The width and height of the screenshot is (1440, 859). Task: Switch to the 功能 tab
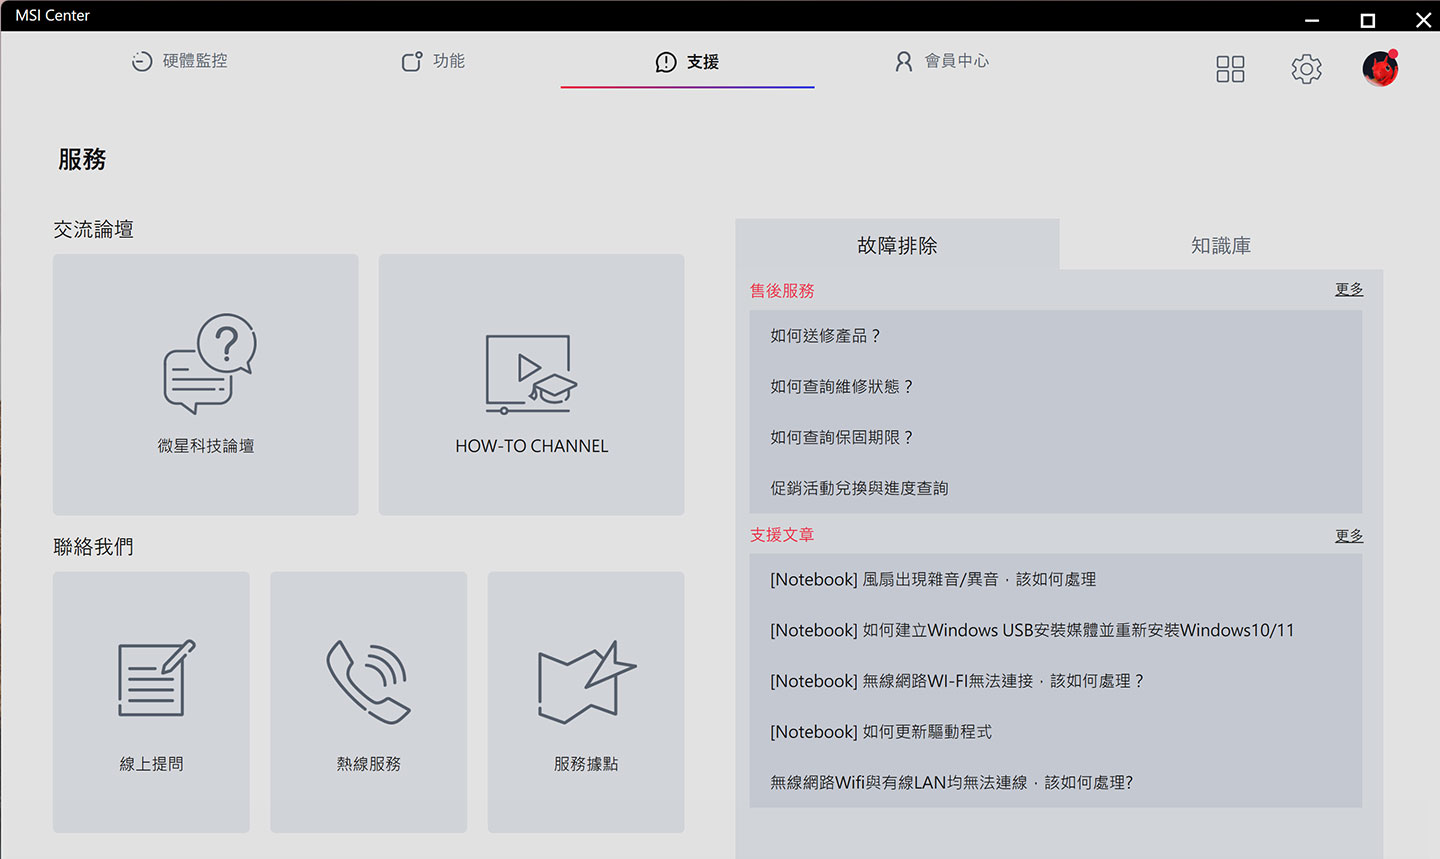tap(433, 61)
